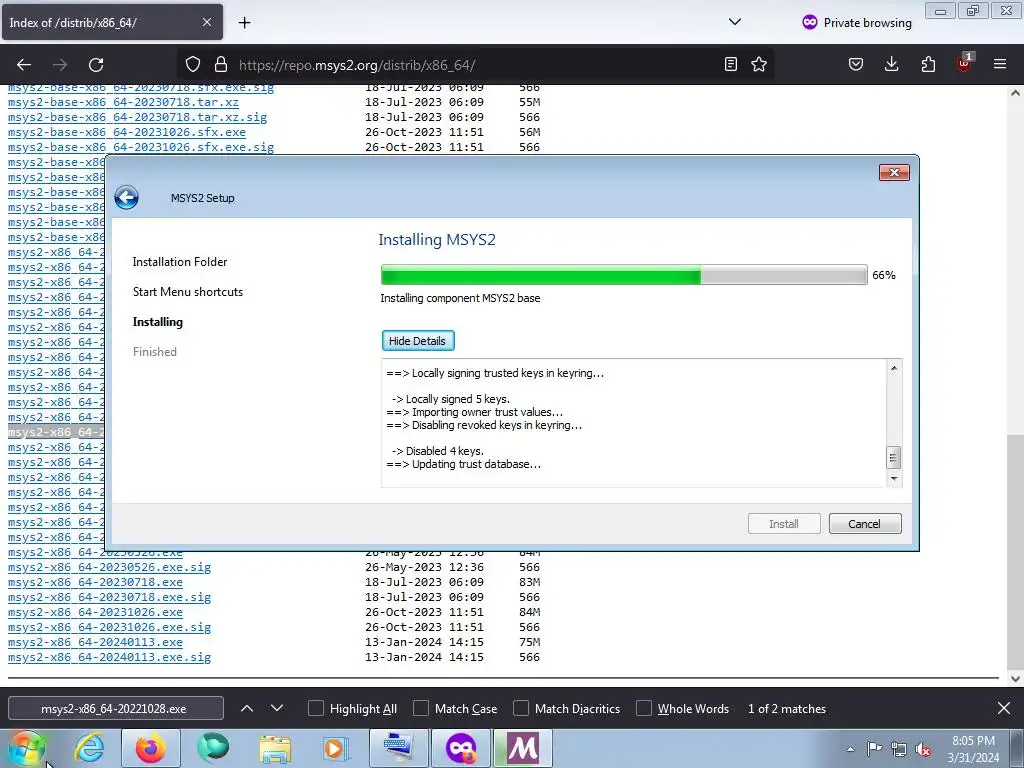The width and height of the screenshot is (1024, 768).
Task: Reload the current page
Action: point(96,65)
